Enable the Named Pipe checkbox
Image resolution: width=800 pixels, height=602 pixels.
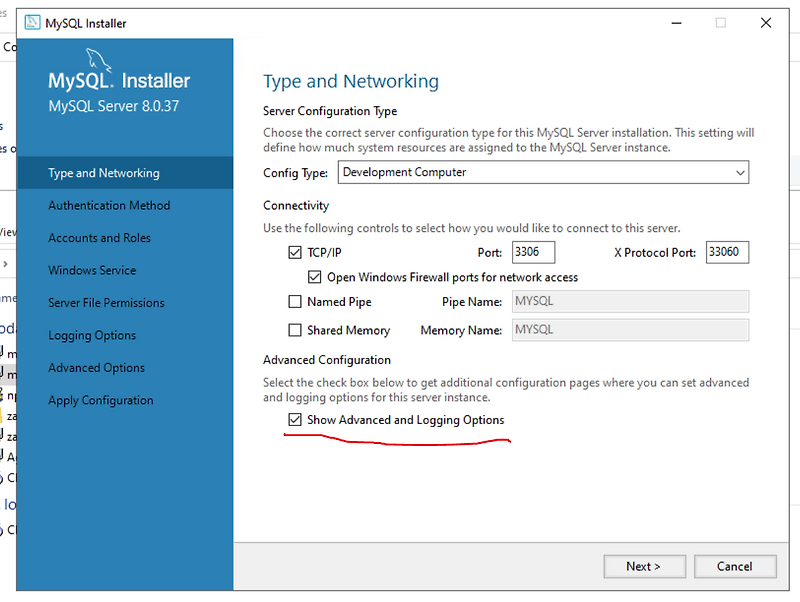coord(295,302)
